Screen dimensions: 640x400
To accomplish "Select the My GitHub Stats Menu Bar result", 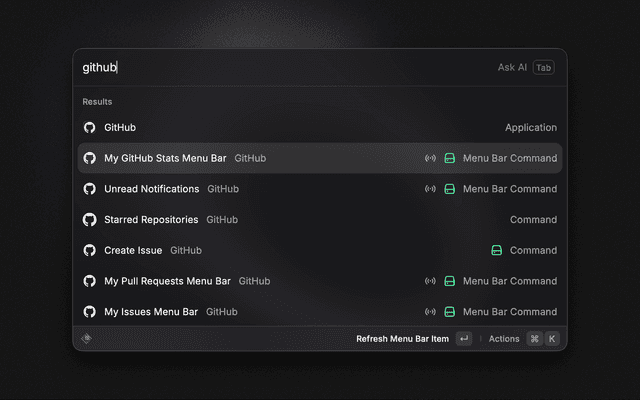I will point(320,158).
